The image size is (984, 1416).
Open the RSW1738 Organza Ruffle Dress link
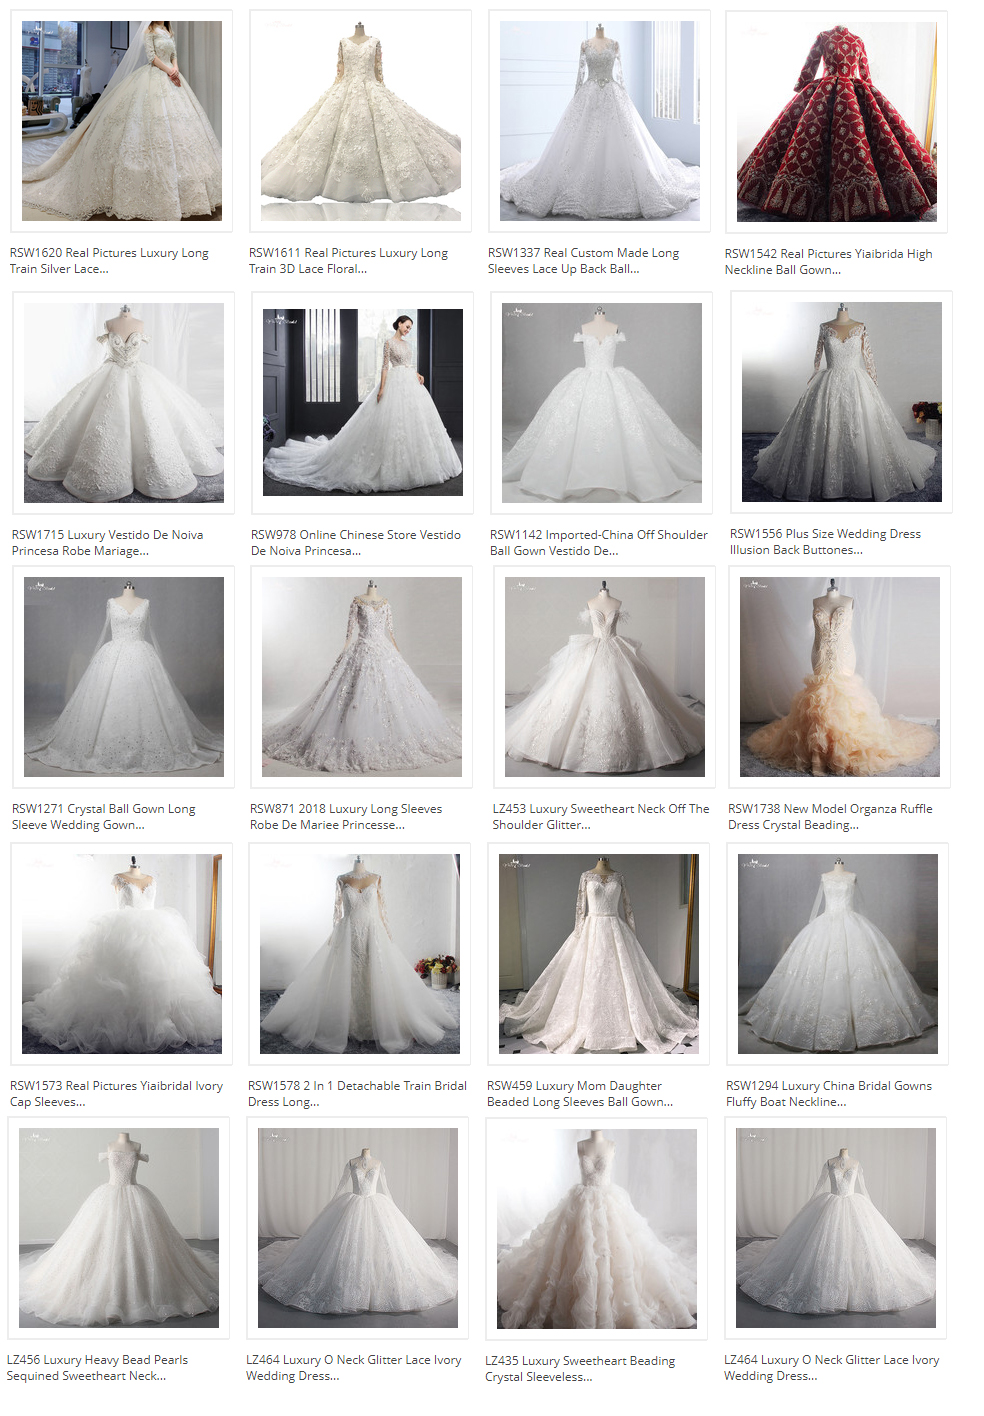tap(829, 816)
